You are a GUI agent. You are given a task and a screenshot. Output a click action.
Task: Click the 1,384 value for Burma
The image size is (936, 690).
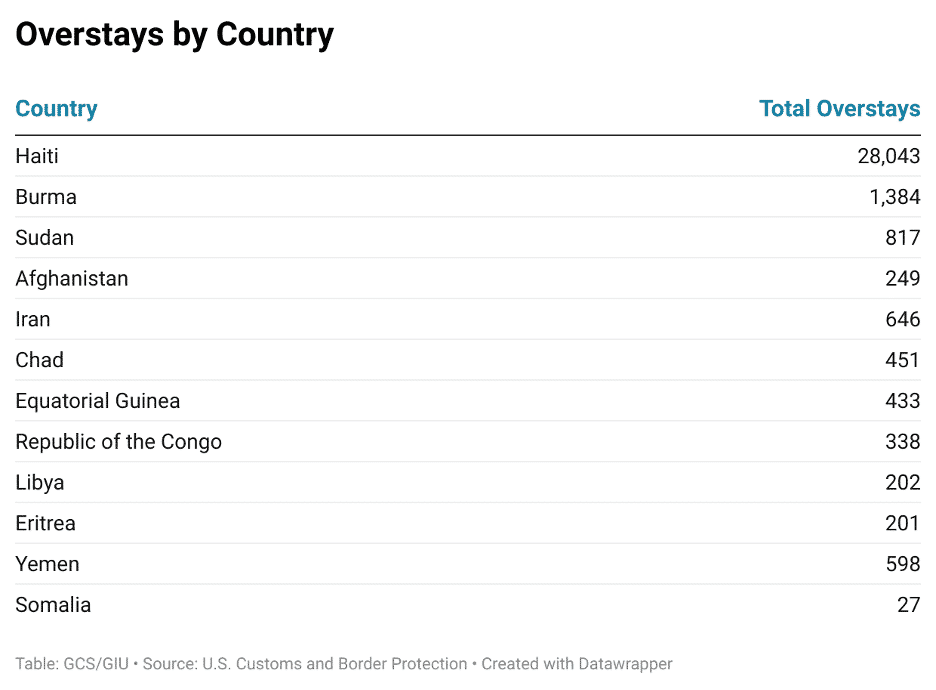tap(894, 197)
